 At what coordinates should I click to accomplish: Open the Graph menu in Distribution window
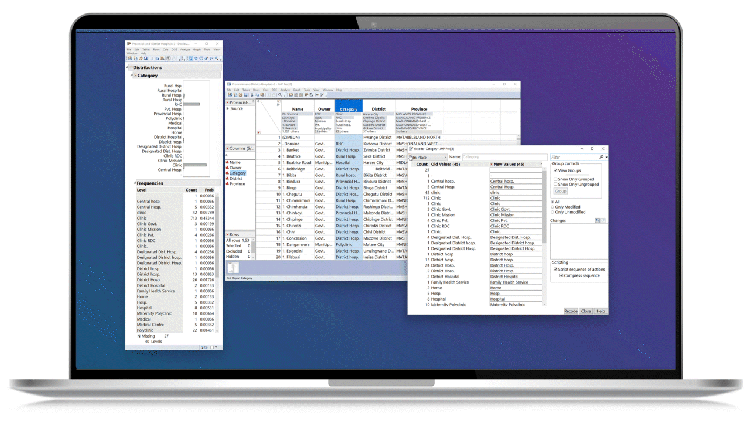point(197,49)
